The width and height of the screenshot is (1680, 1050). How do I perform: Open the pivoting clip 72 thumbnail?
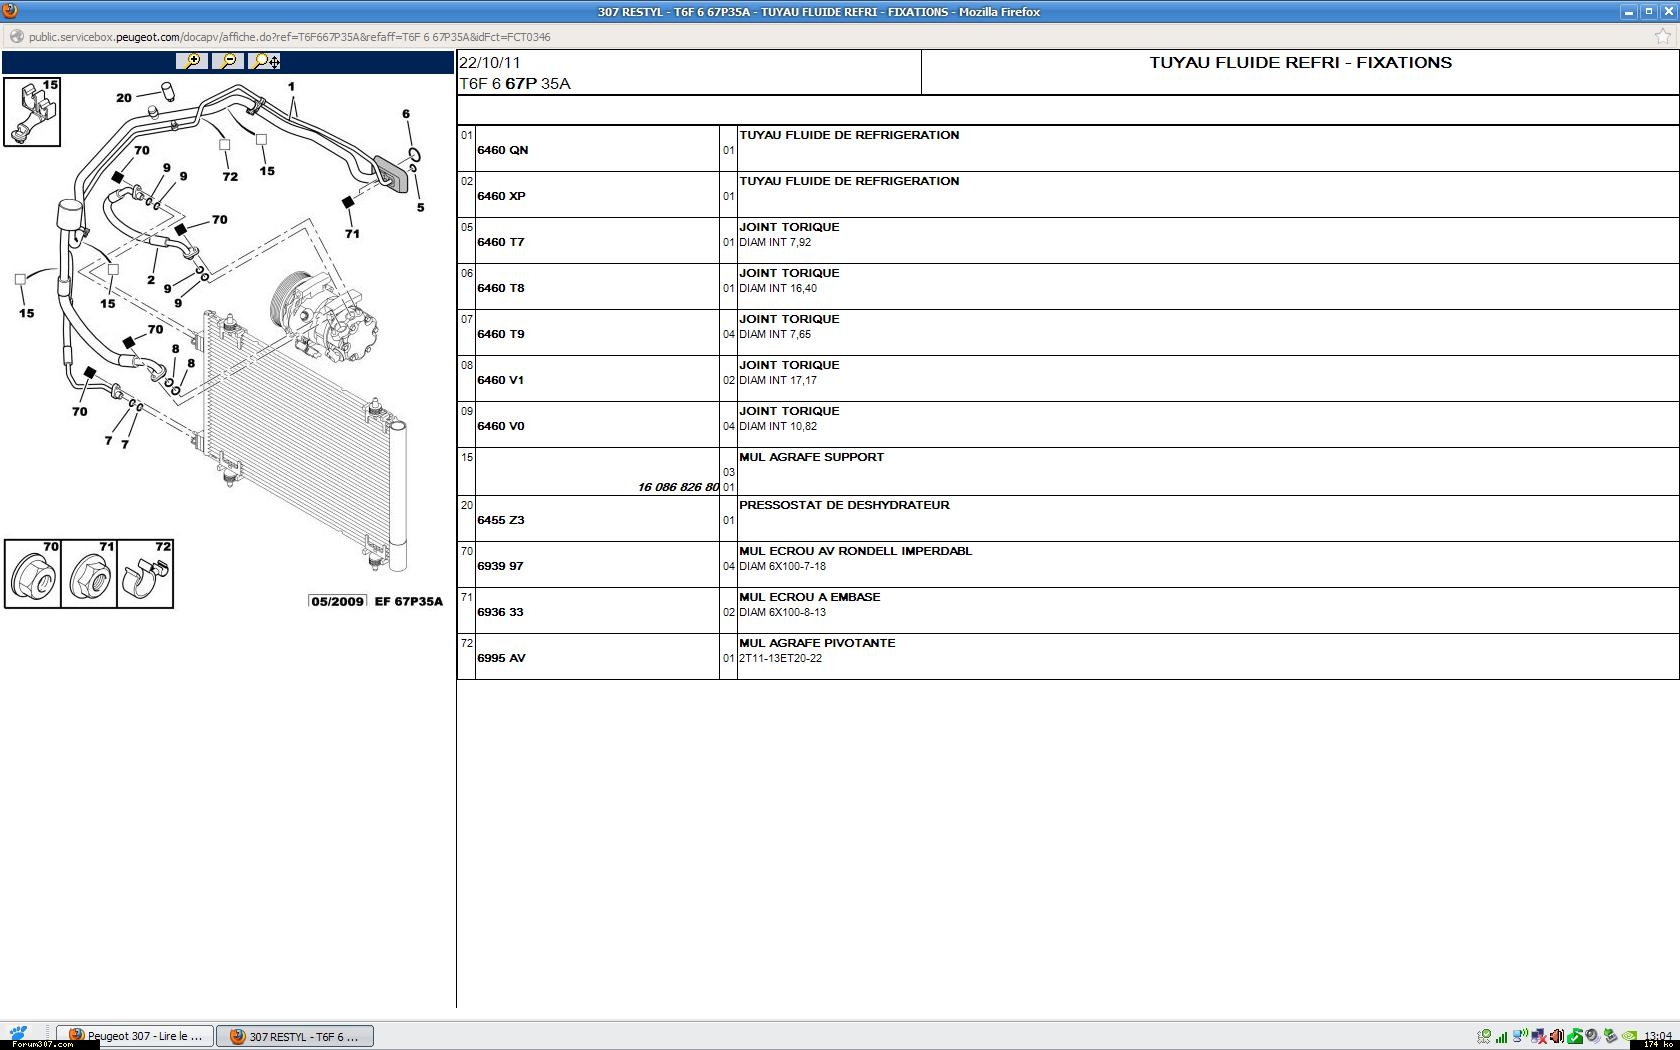145,573
